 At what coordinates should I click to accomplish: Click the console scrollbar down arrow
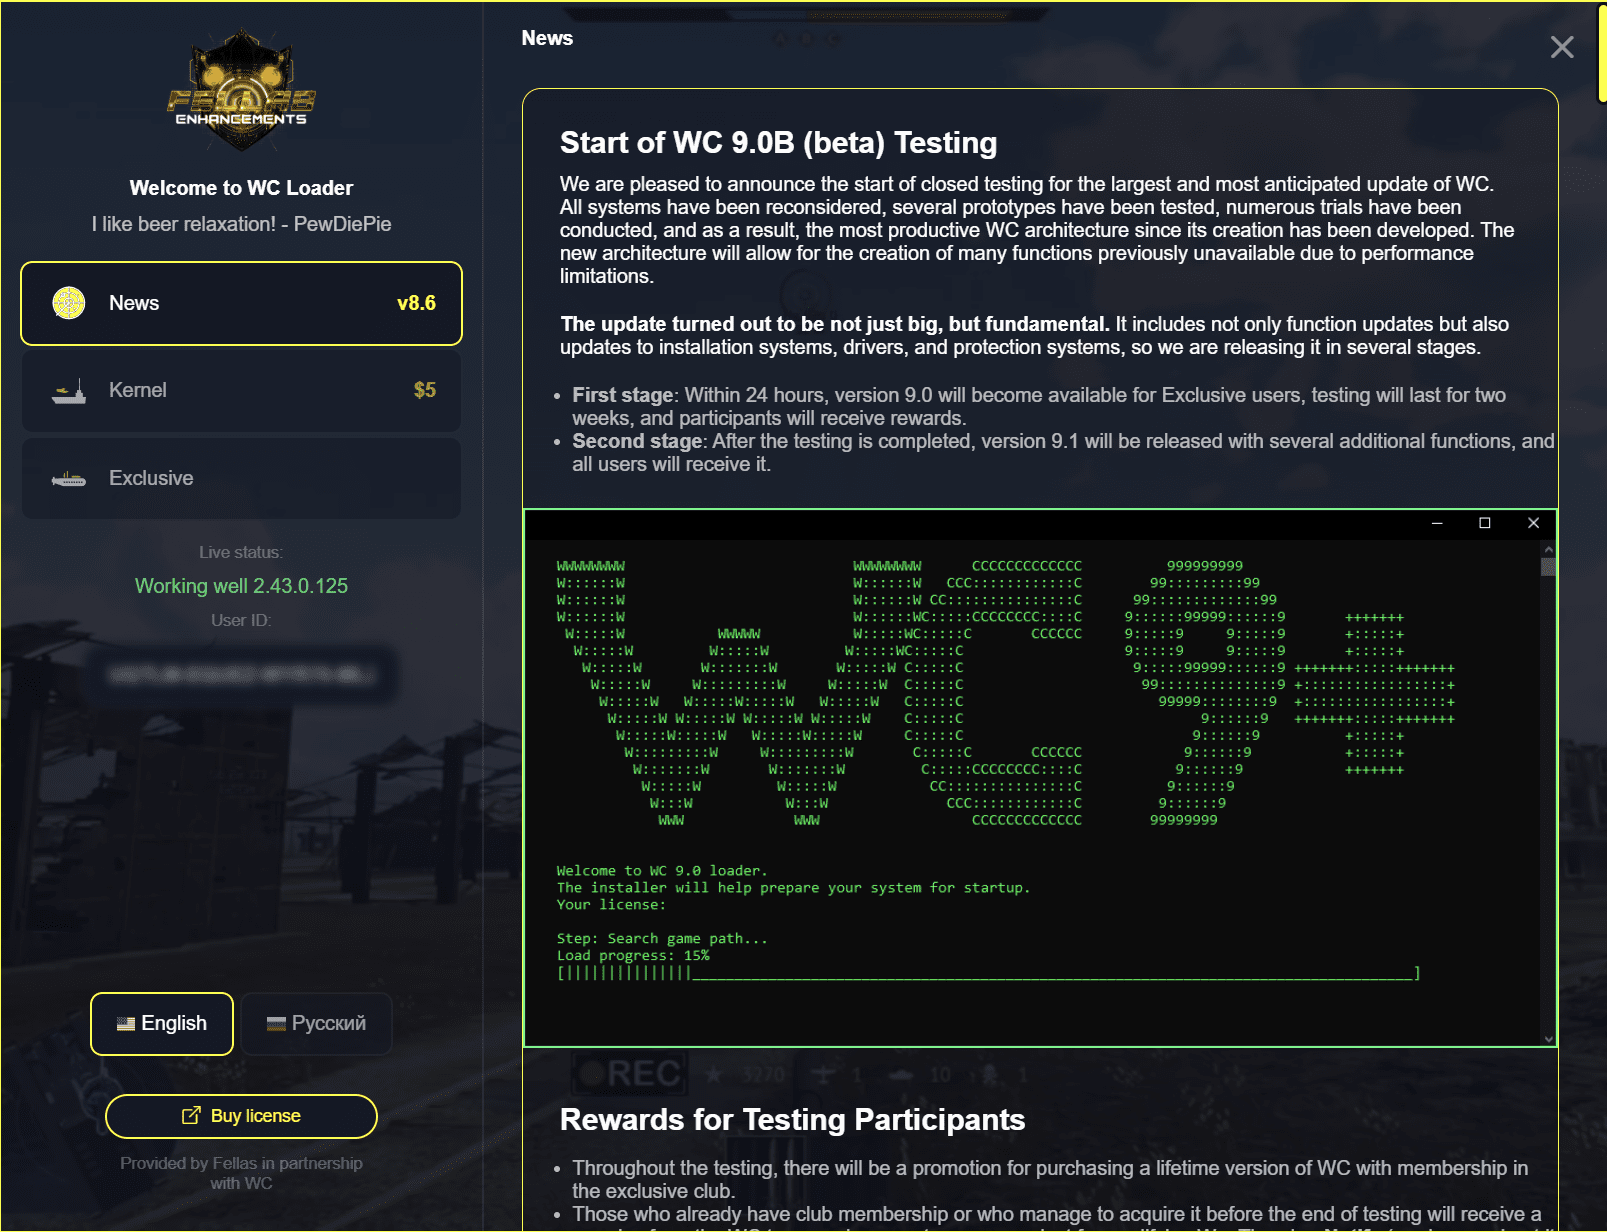point(1548,1039)
